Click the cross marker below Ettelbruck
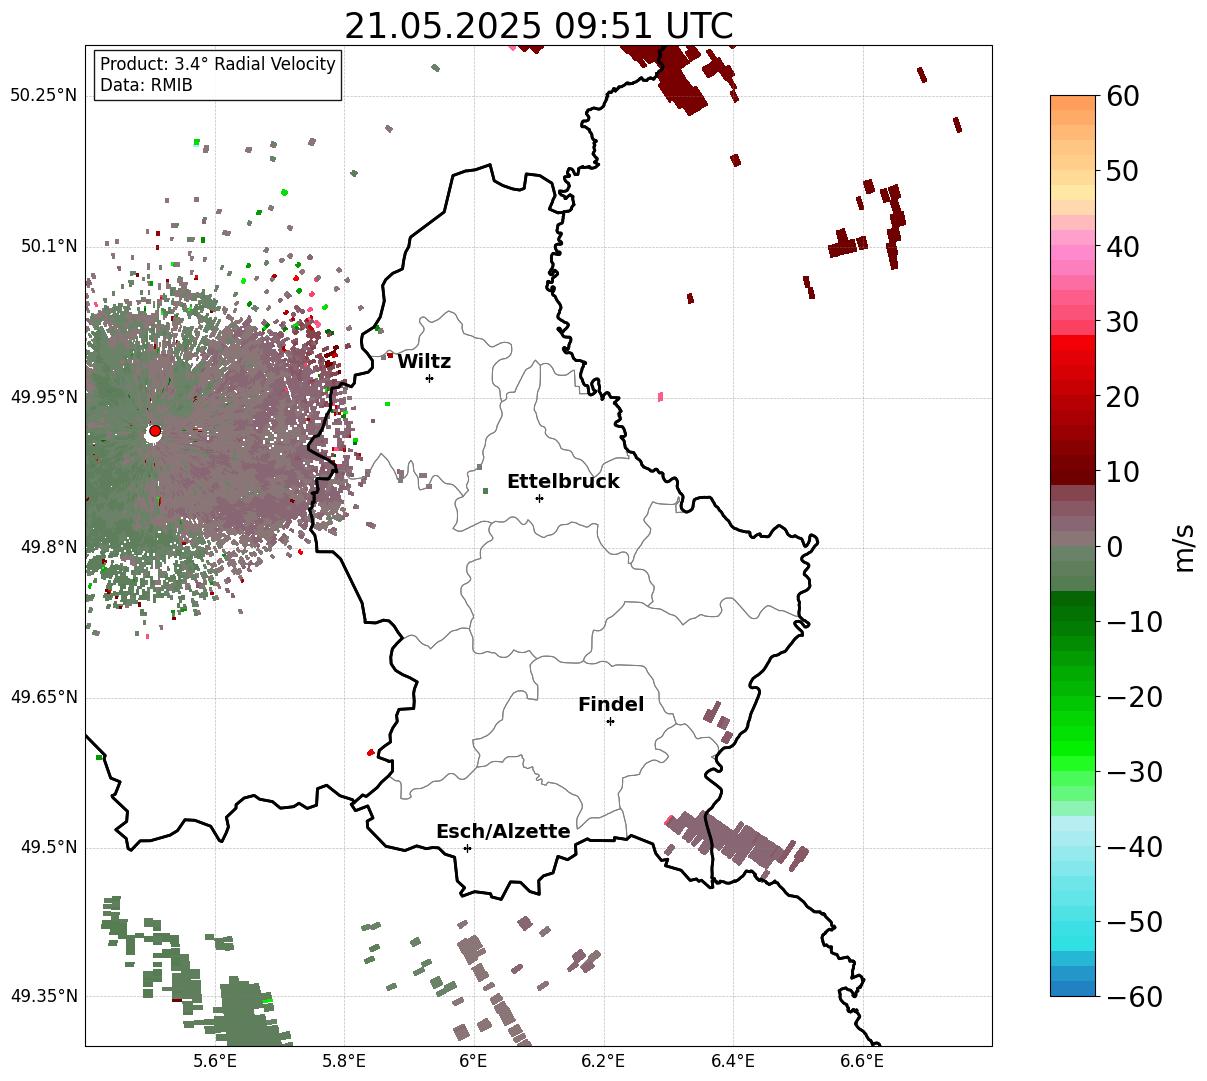Image resolution: width=1207 pixels, height=1081 pixels. pos(539,498)
